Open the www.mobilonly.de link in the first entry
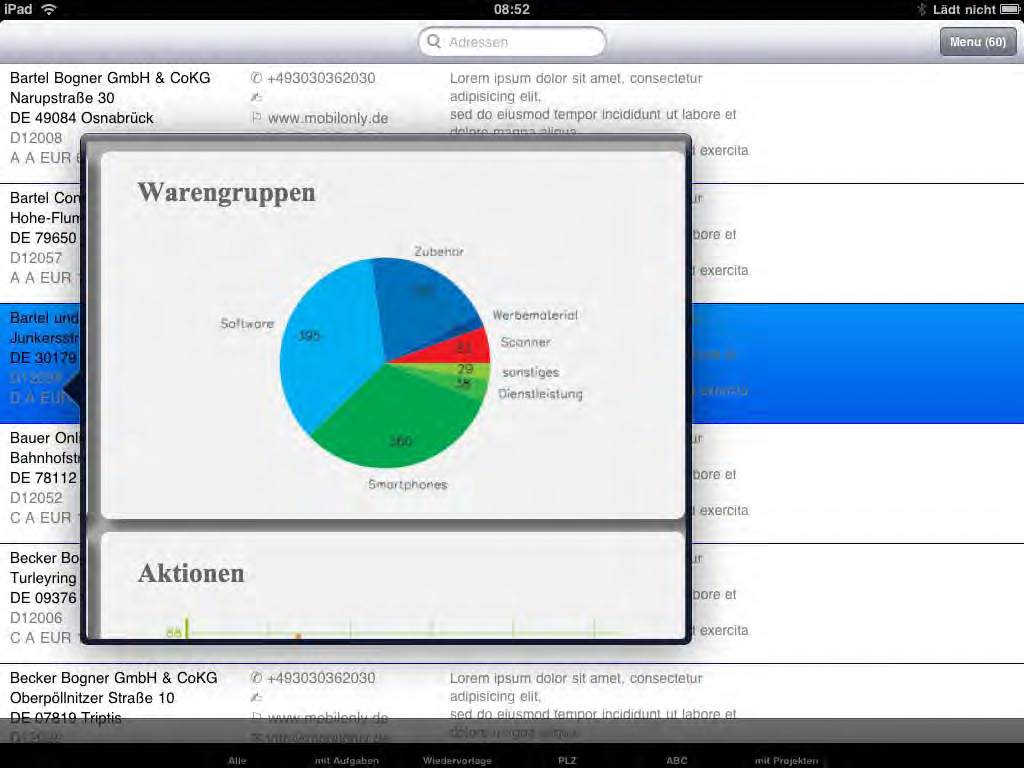The height and width of the screenshot is (768, 1024). point(327,118)
